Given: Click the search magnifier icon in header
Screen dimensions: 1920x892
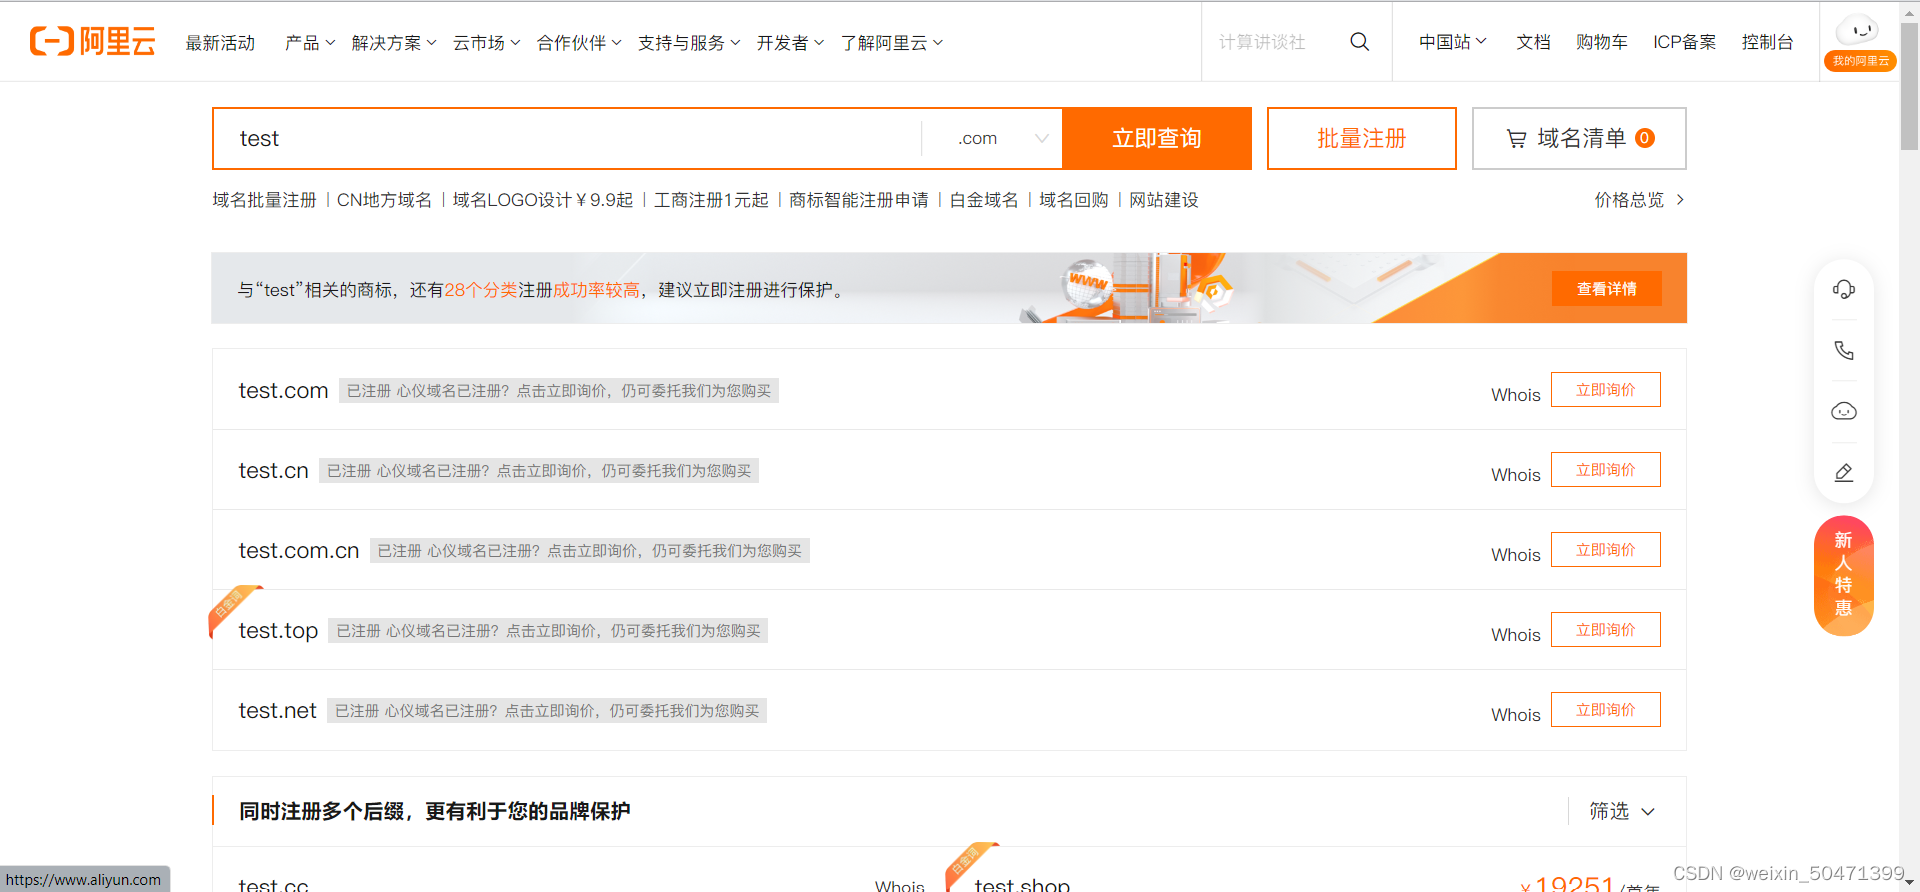Looking at the screenshot, I should tap(1359, 42).
